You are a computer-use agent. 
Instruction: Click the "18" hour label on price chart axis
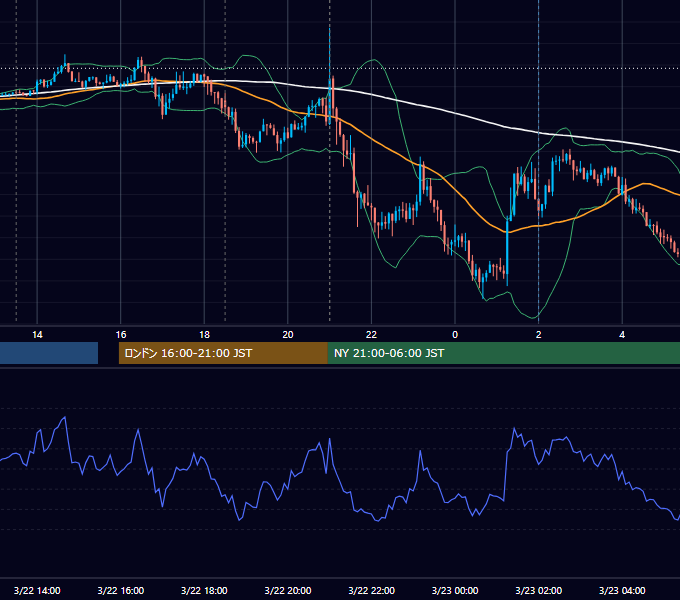[x=204, y=335]
